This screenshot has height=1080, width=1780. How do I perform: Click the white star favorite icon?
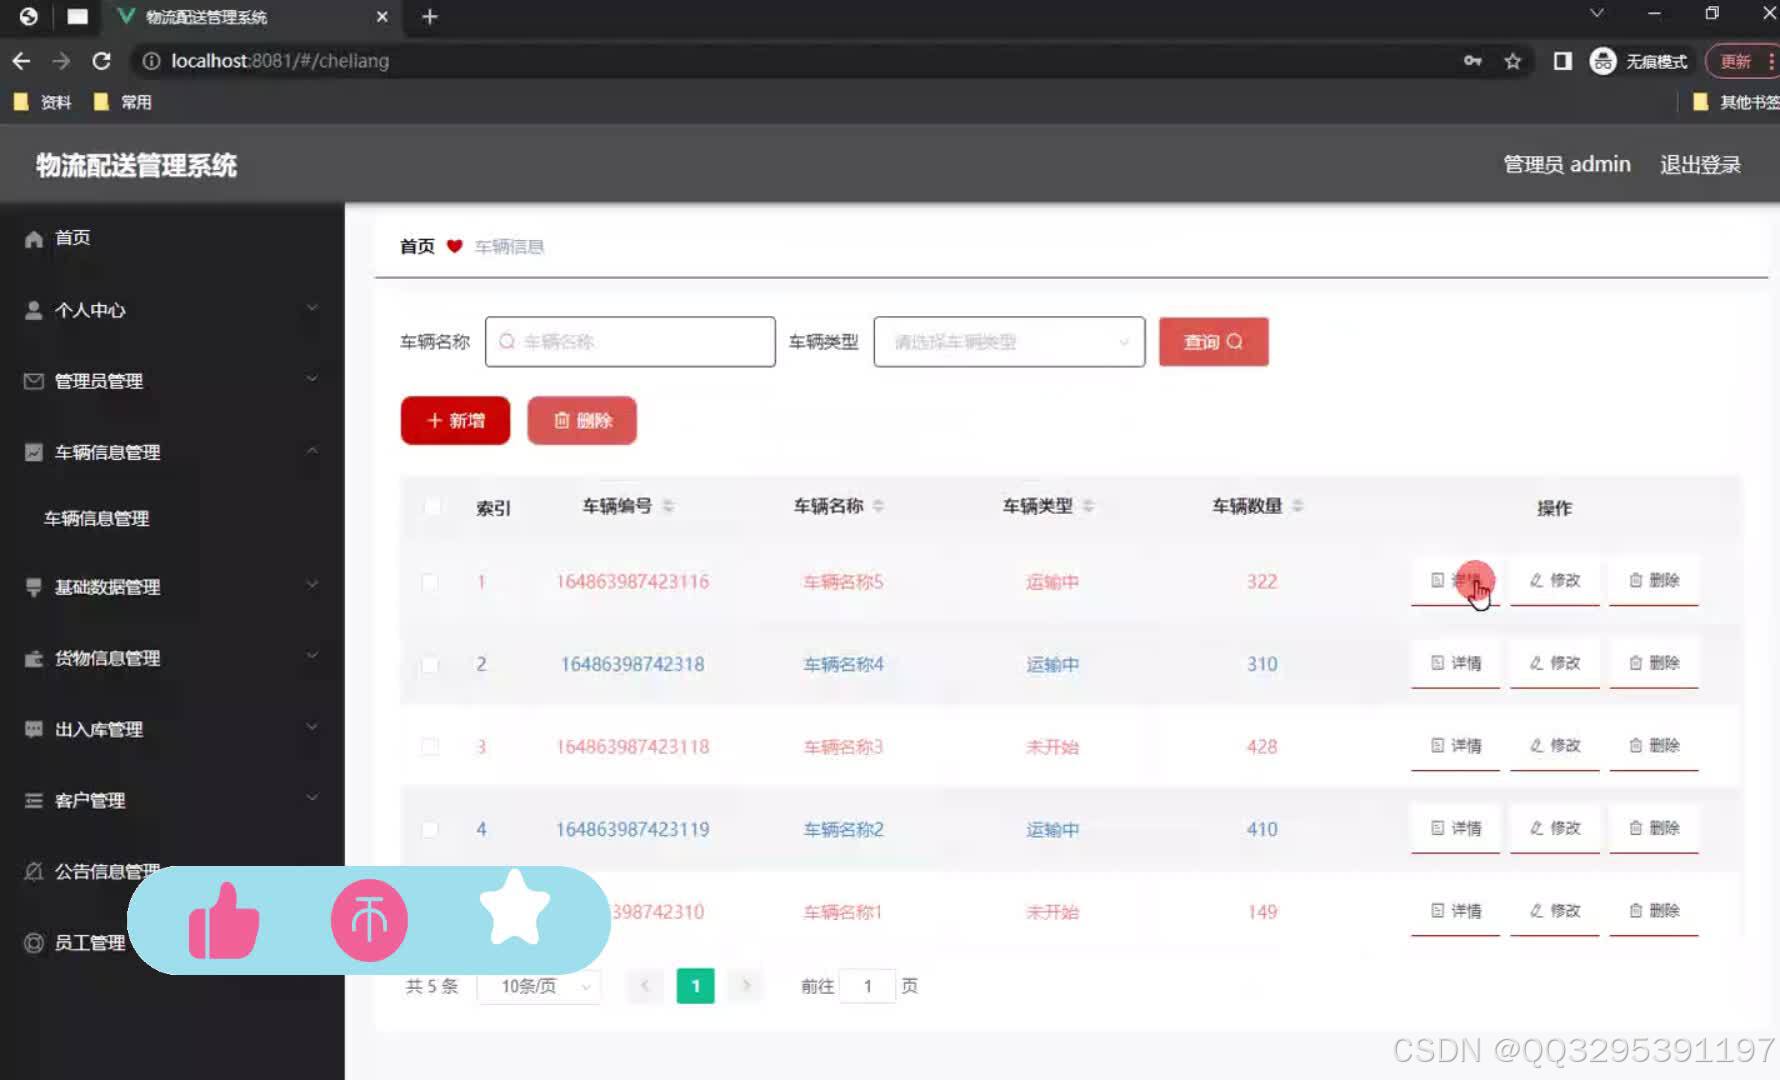[x=514, y=908]
